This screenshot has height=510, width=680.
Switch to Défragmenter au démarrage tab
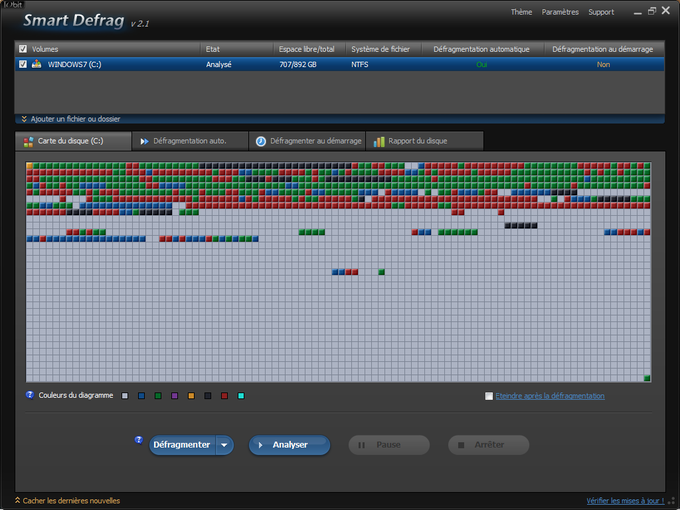pyautogui.click(x=307, y=141)
